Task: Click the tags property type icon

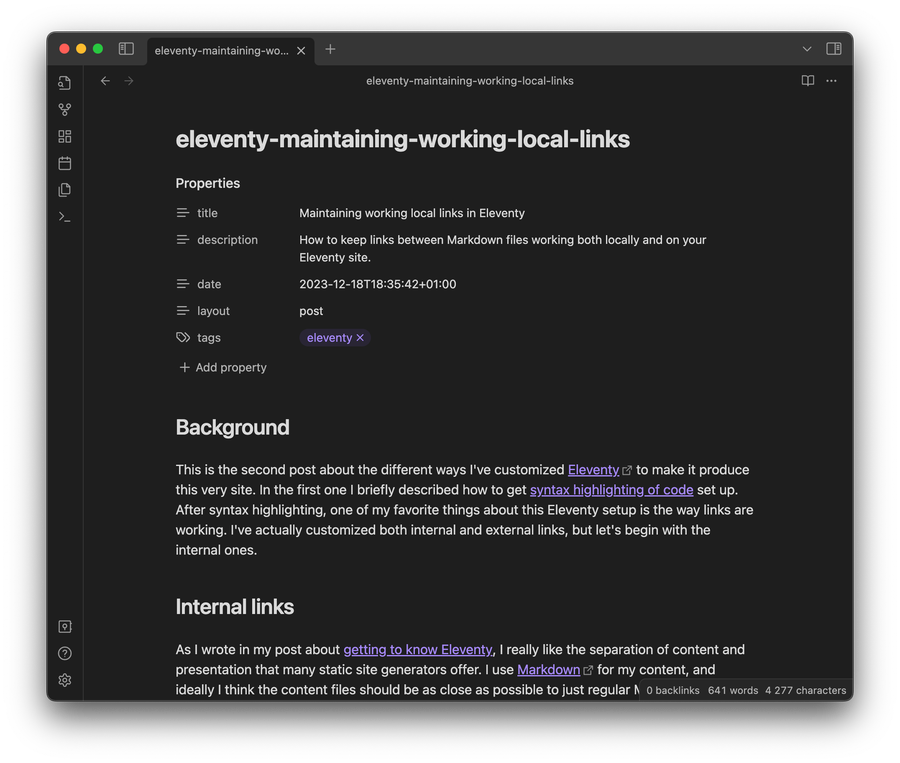Action: coord(183,338)
